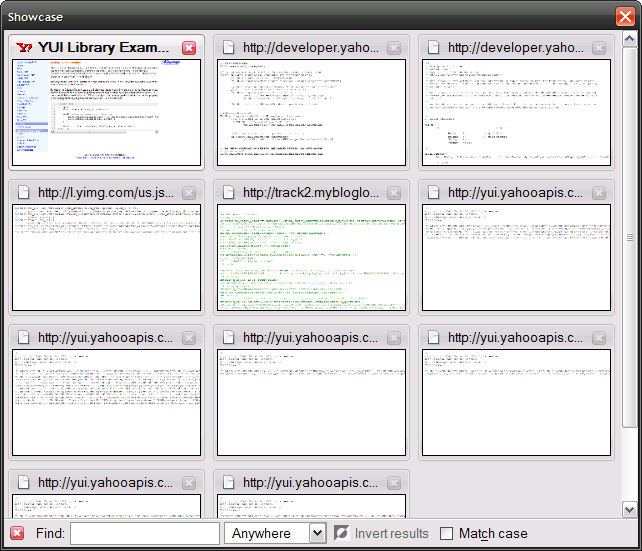
Task: Click the vertical scrollbar thumb
Action: 630,238
